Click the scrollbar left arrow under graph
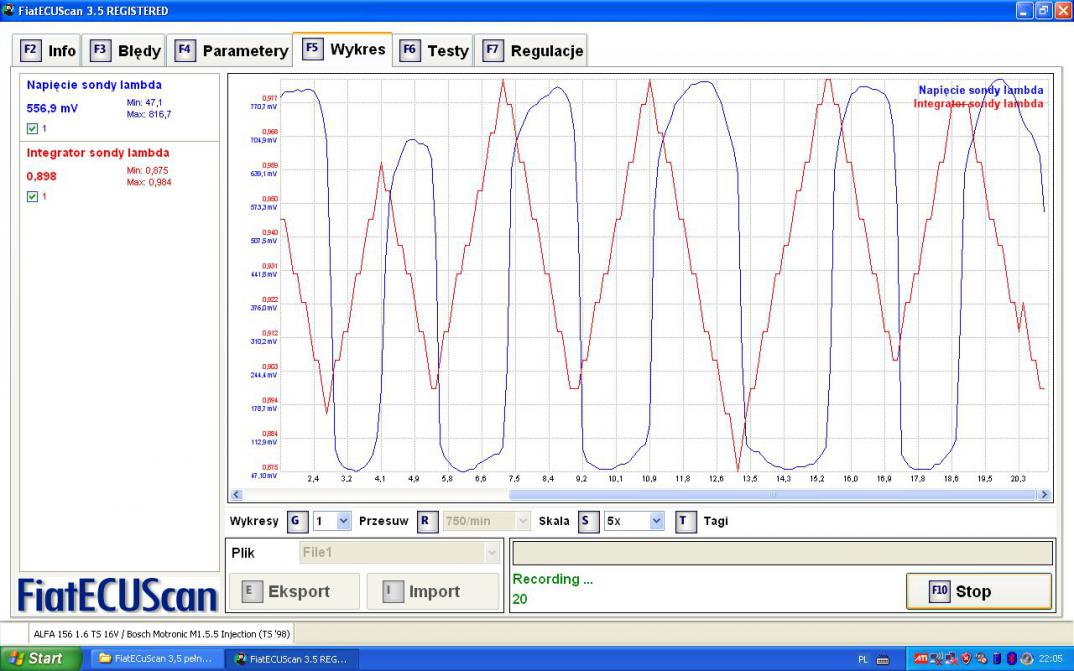The width and height of the screenshot is (1074, 671). pyautogui.click(x=237, y=494)
